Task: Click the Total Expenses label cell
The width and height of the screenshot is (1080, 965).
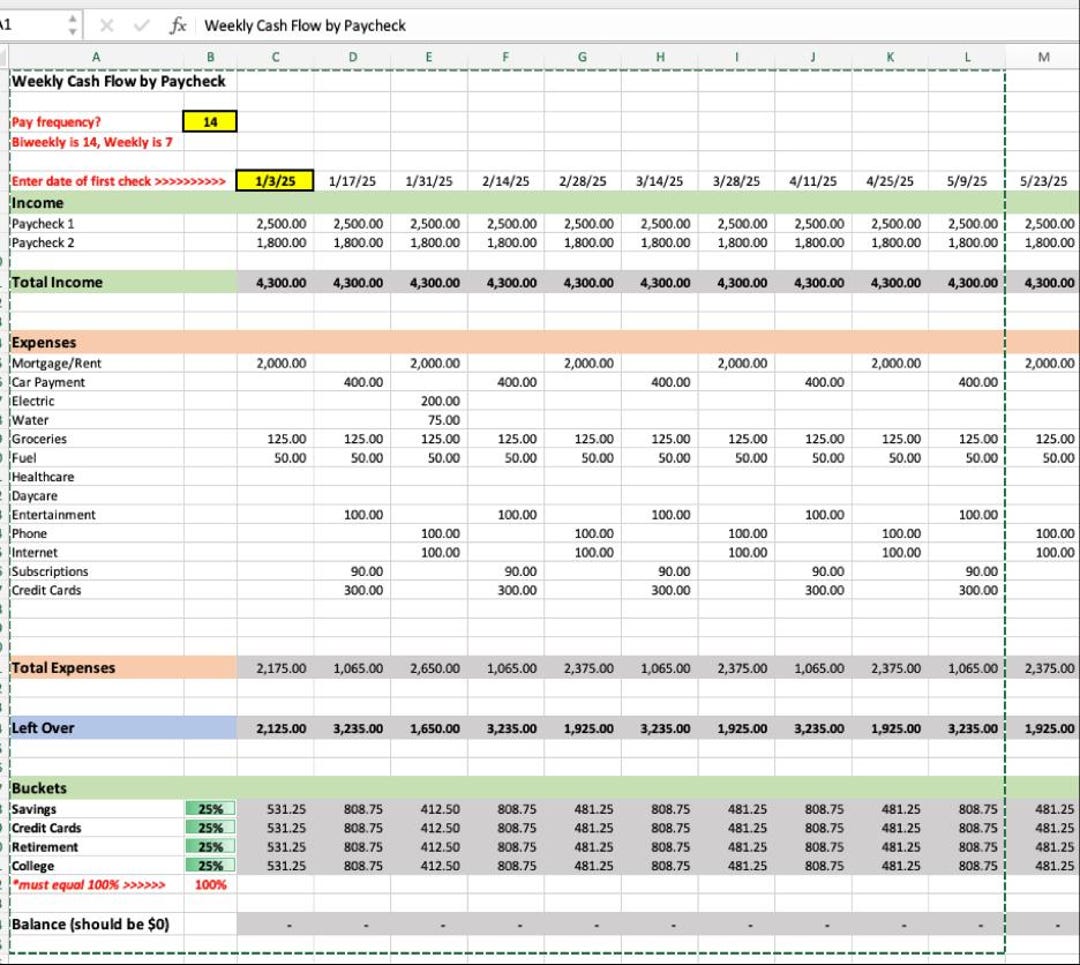Action: pos(60,667)
